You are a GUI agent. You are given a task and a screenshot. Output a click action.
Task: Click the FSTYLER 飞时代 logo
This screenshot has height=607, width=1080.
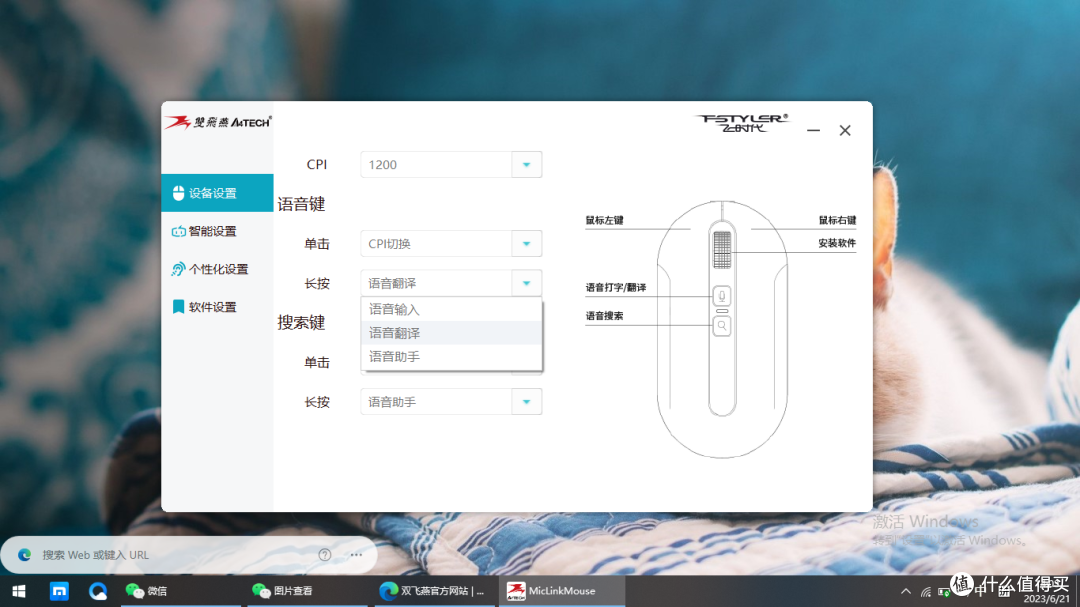[742, 123]
